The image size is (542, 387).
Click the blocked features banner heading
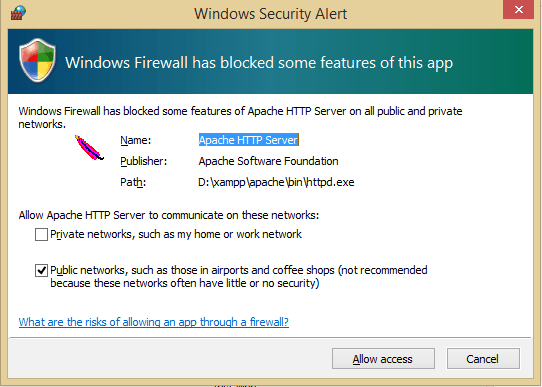pos(259,63)
